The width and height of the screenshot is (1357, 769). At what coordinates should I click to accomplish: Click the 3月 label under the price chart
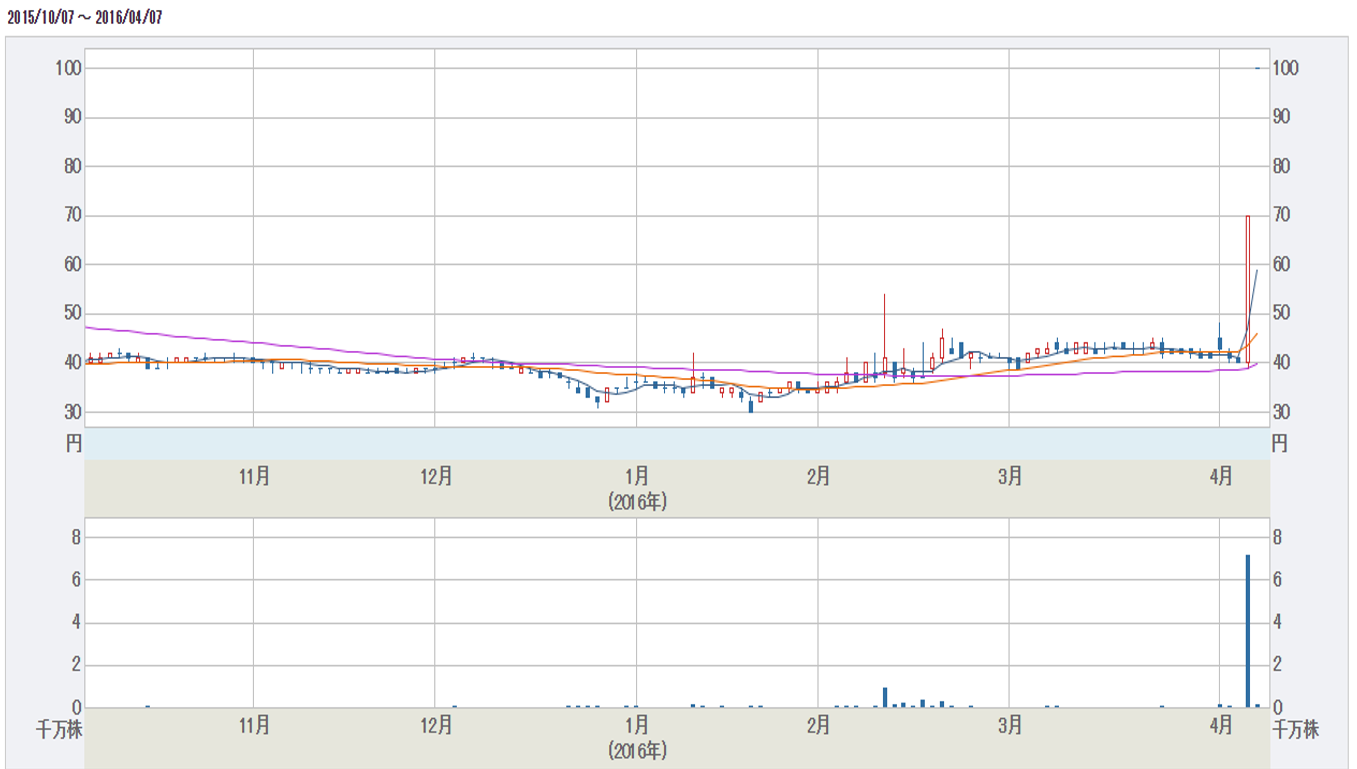pyautogui.click(x=1010, y=477)
